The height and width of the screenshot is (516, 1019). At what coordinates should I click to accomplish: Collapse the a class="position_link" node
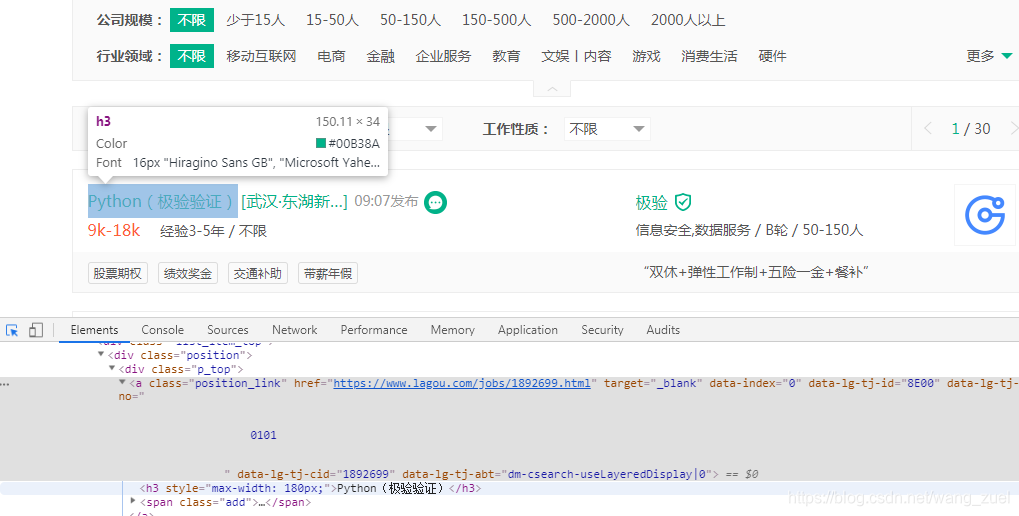[122, 383]
